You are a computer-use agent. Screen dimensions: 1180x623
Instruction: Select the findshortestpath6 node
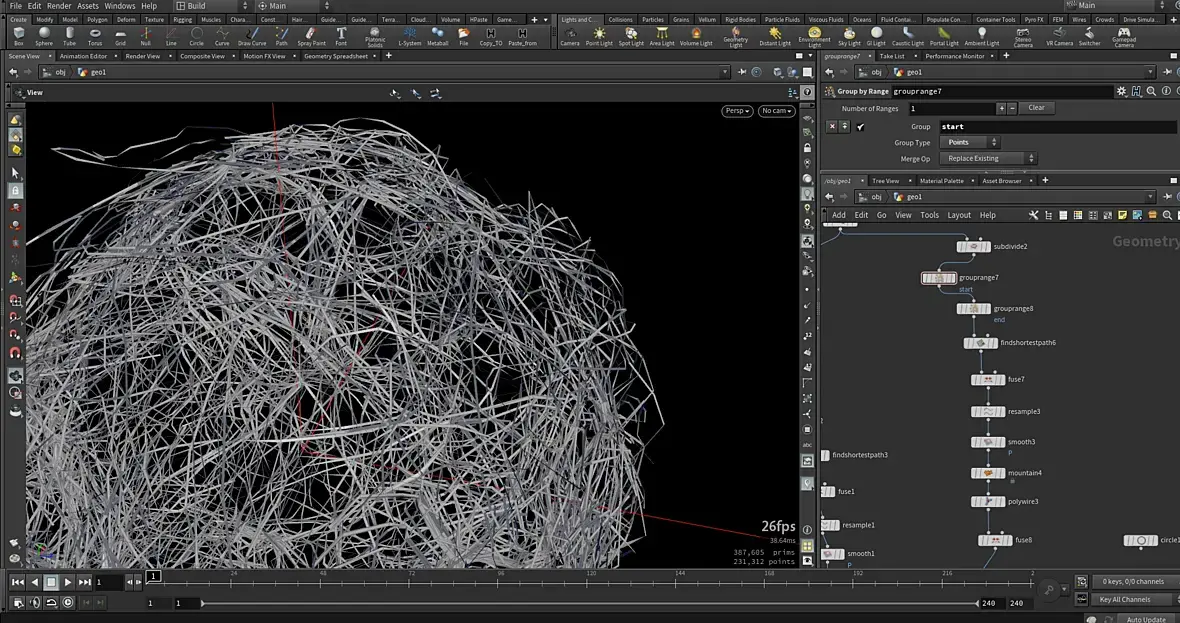click(x=980, y=343)
